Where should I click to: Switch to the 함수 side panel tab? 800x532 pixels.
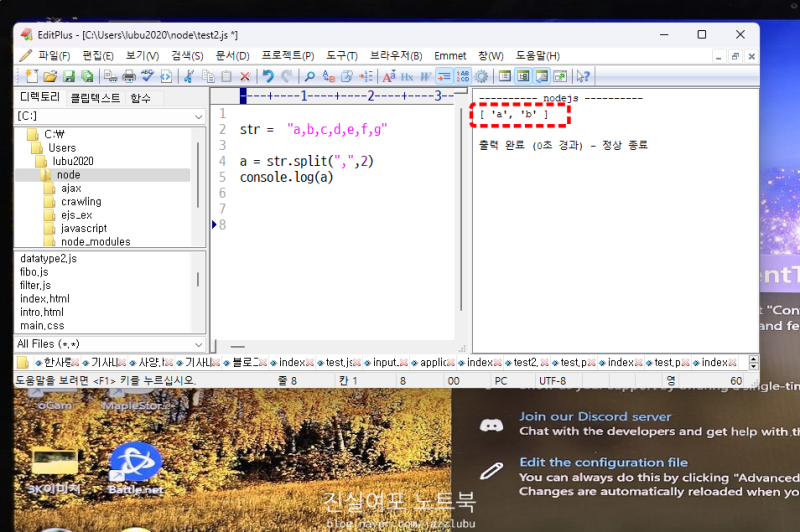(x=140, y=98)
